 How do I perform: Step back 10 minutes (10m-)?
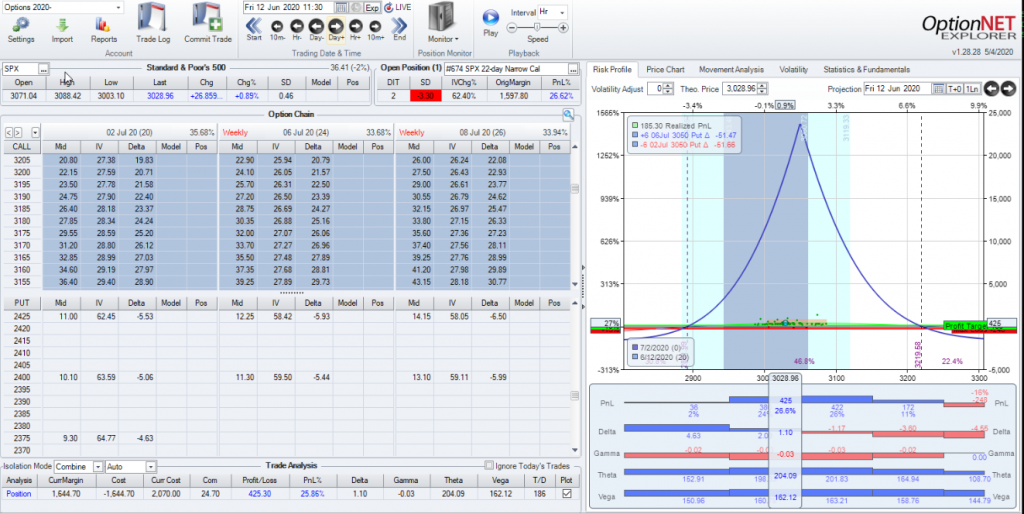[277, 26]
